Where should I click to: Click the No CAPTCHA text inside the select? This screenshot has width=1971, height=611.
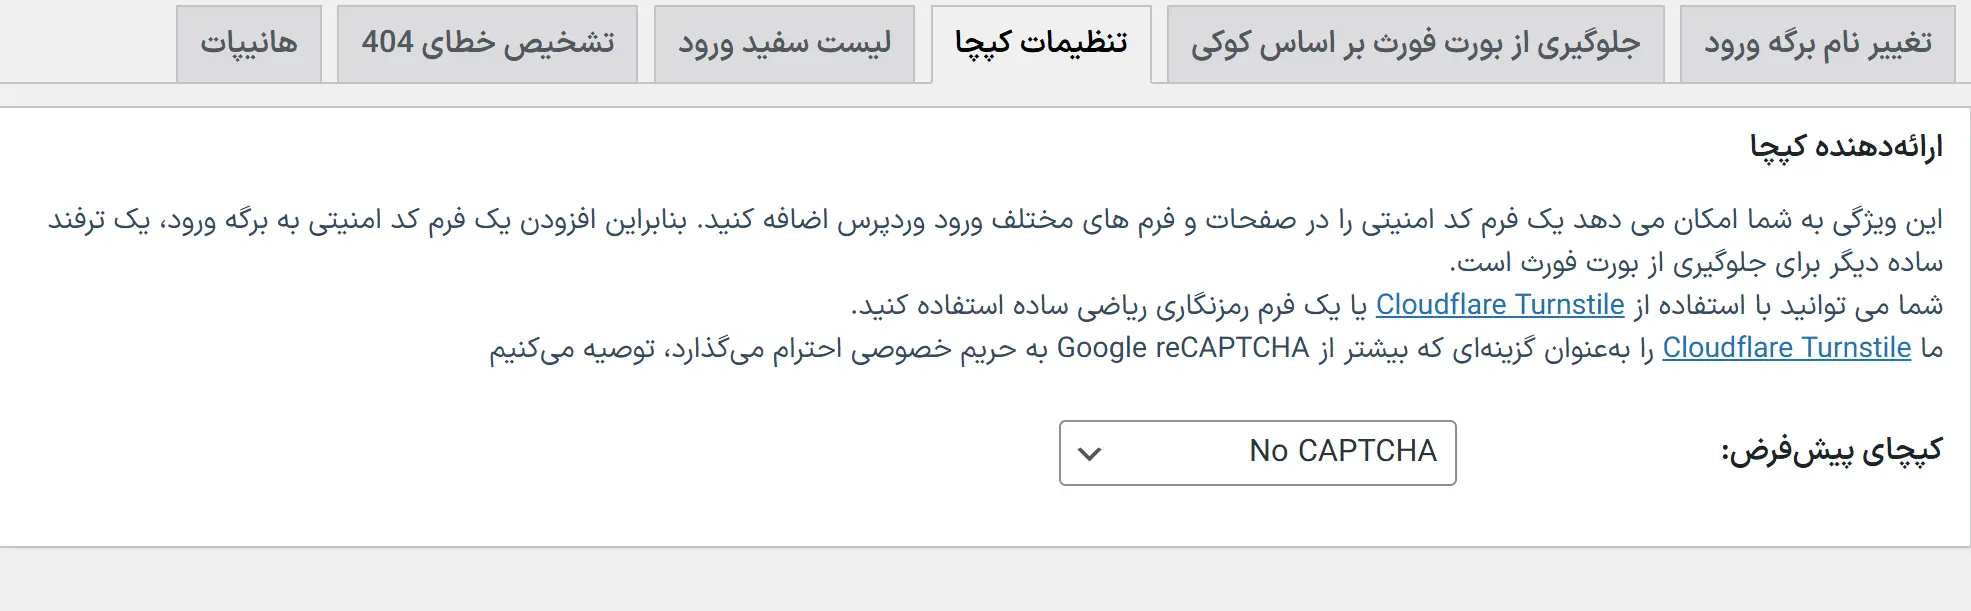(x=1342, y=451)
